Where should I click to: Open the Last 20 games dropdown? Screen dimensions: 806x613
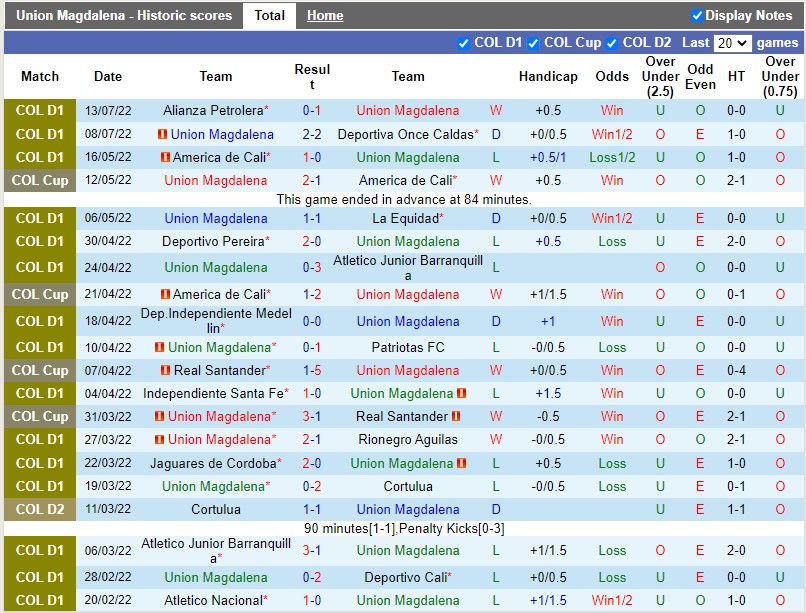(732, 43)
